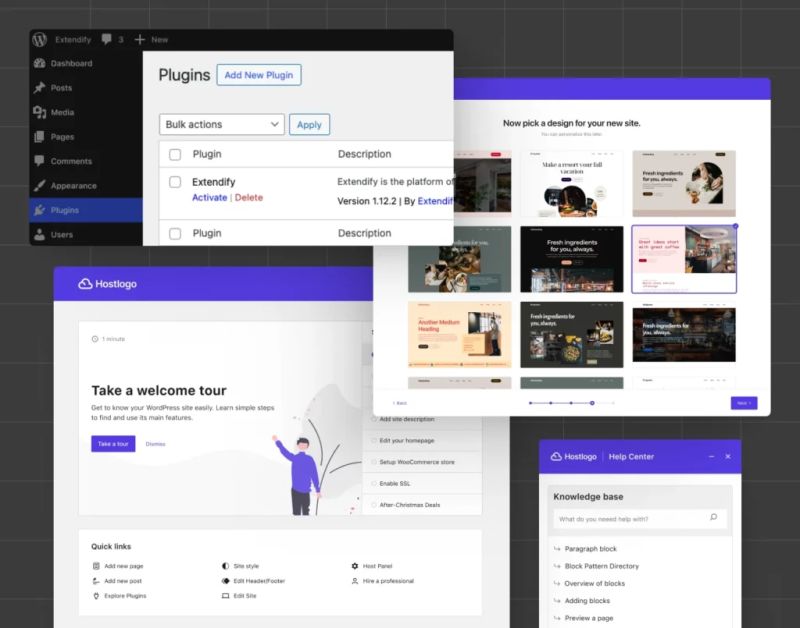This screenshot has height=628, width=800.
Task: Click the Users person icon in sidebar
Action: [x=39, y=235]
